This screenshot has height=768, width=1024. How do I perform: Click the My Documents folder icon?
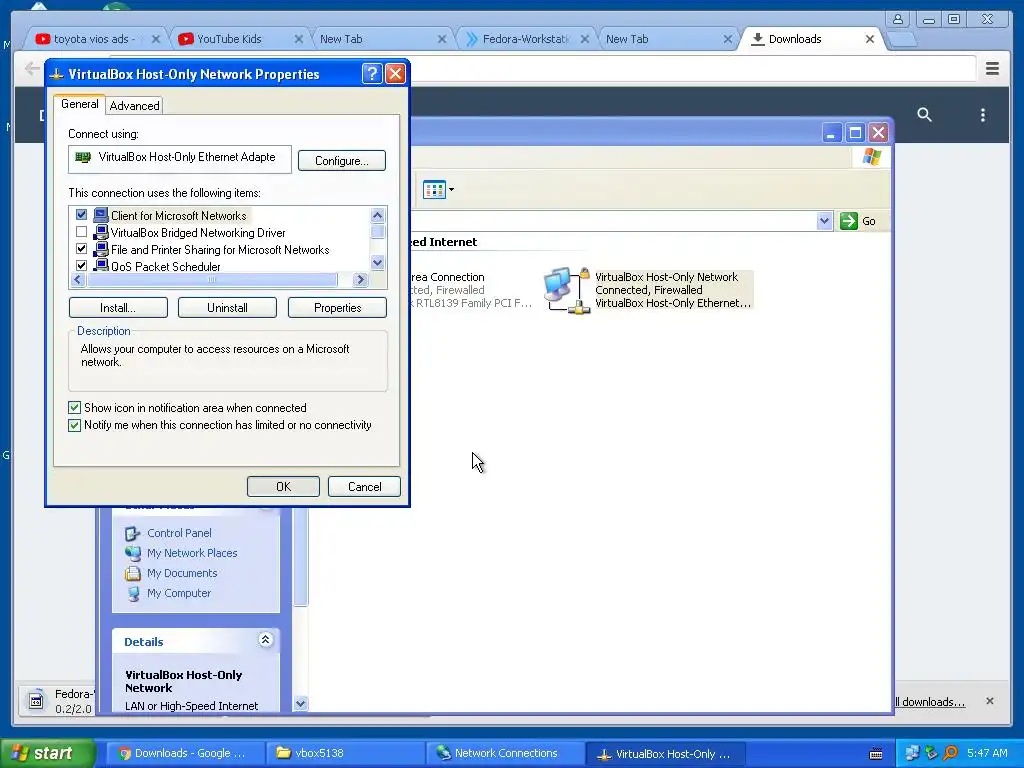(133, 573)
